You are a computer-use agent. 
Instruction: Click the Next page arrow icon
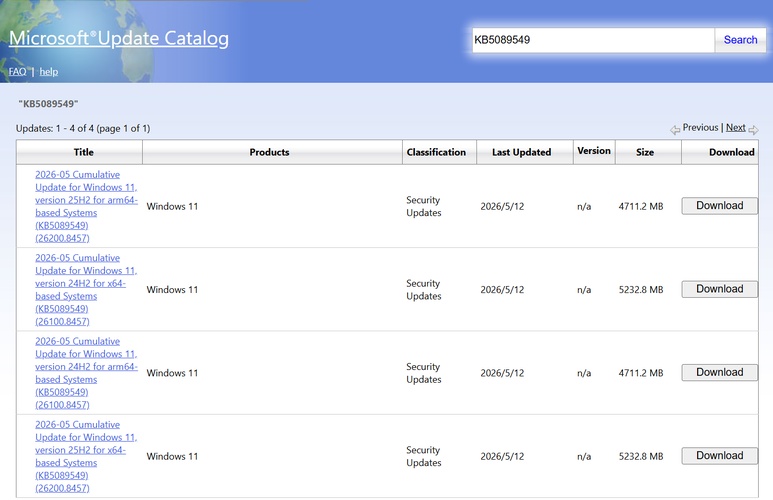753,130
